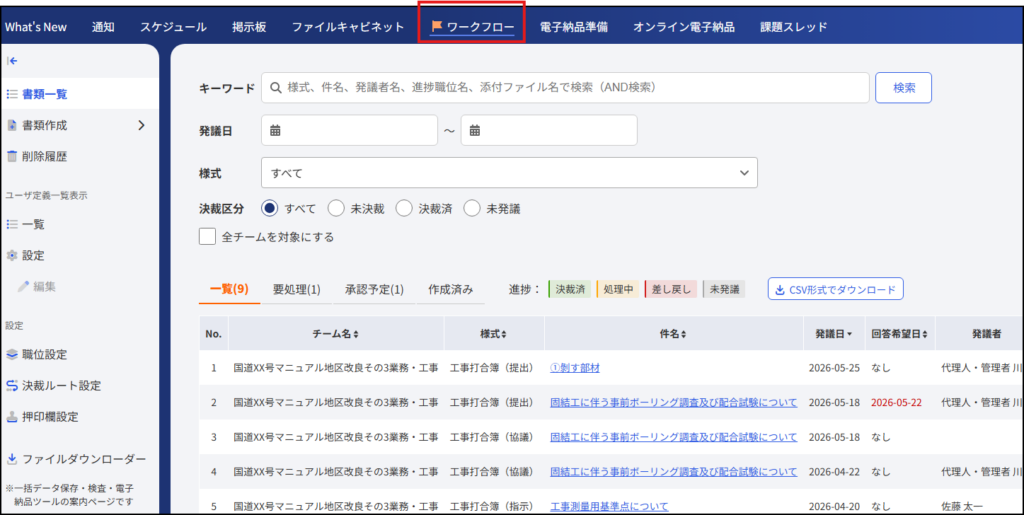The width and height of the screenshot is (1024, 515).
Task: Select the 未決裁 radio button
Action: [x=336, y=209]
